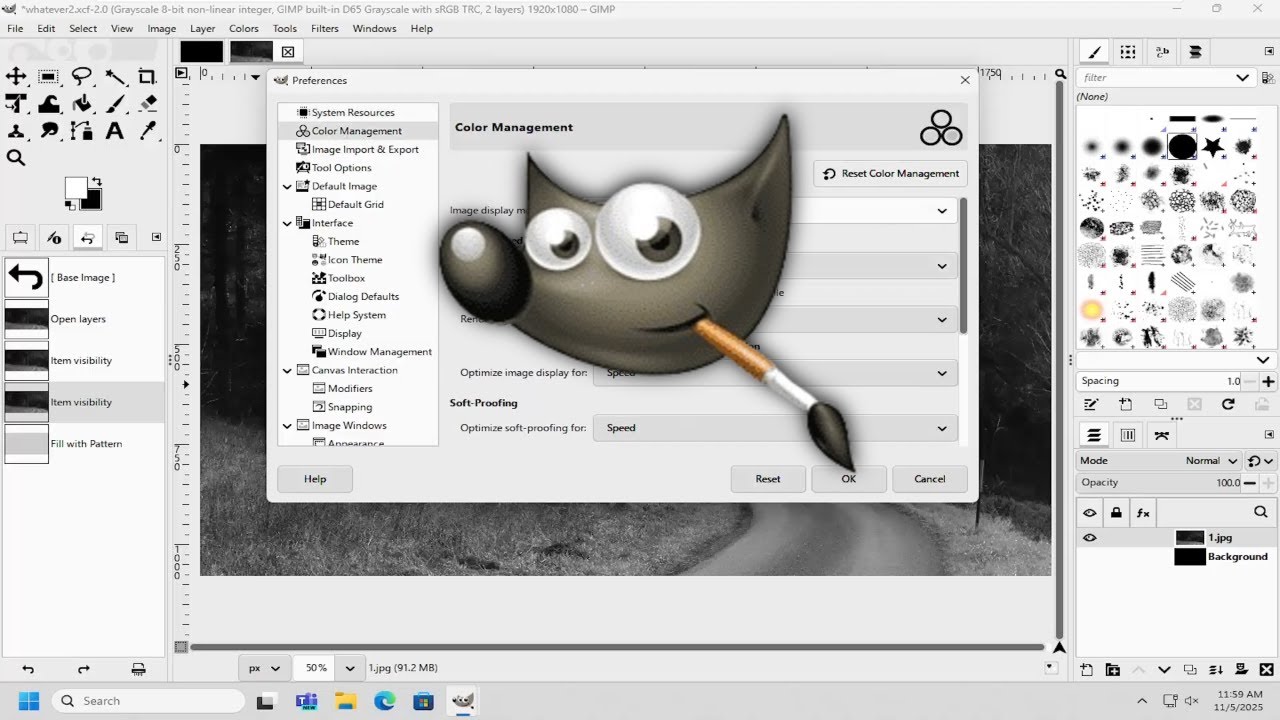Pick the Fuzzy Select magic wand
Image resolution: width=1280 pixels, height=720 pixels.
pyautogui.click(x=115, y=76)
